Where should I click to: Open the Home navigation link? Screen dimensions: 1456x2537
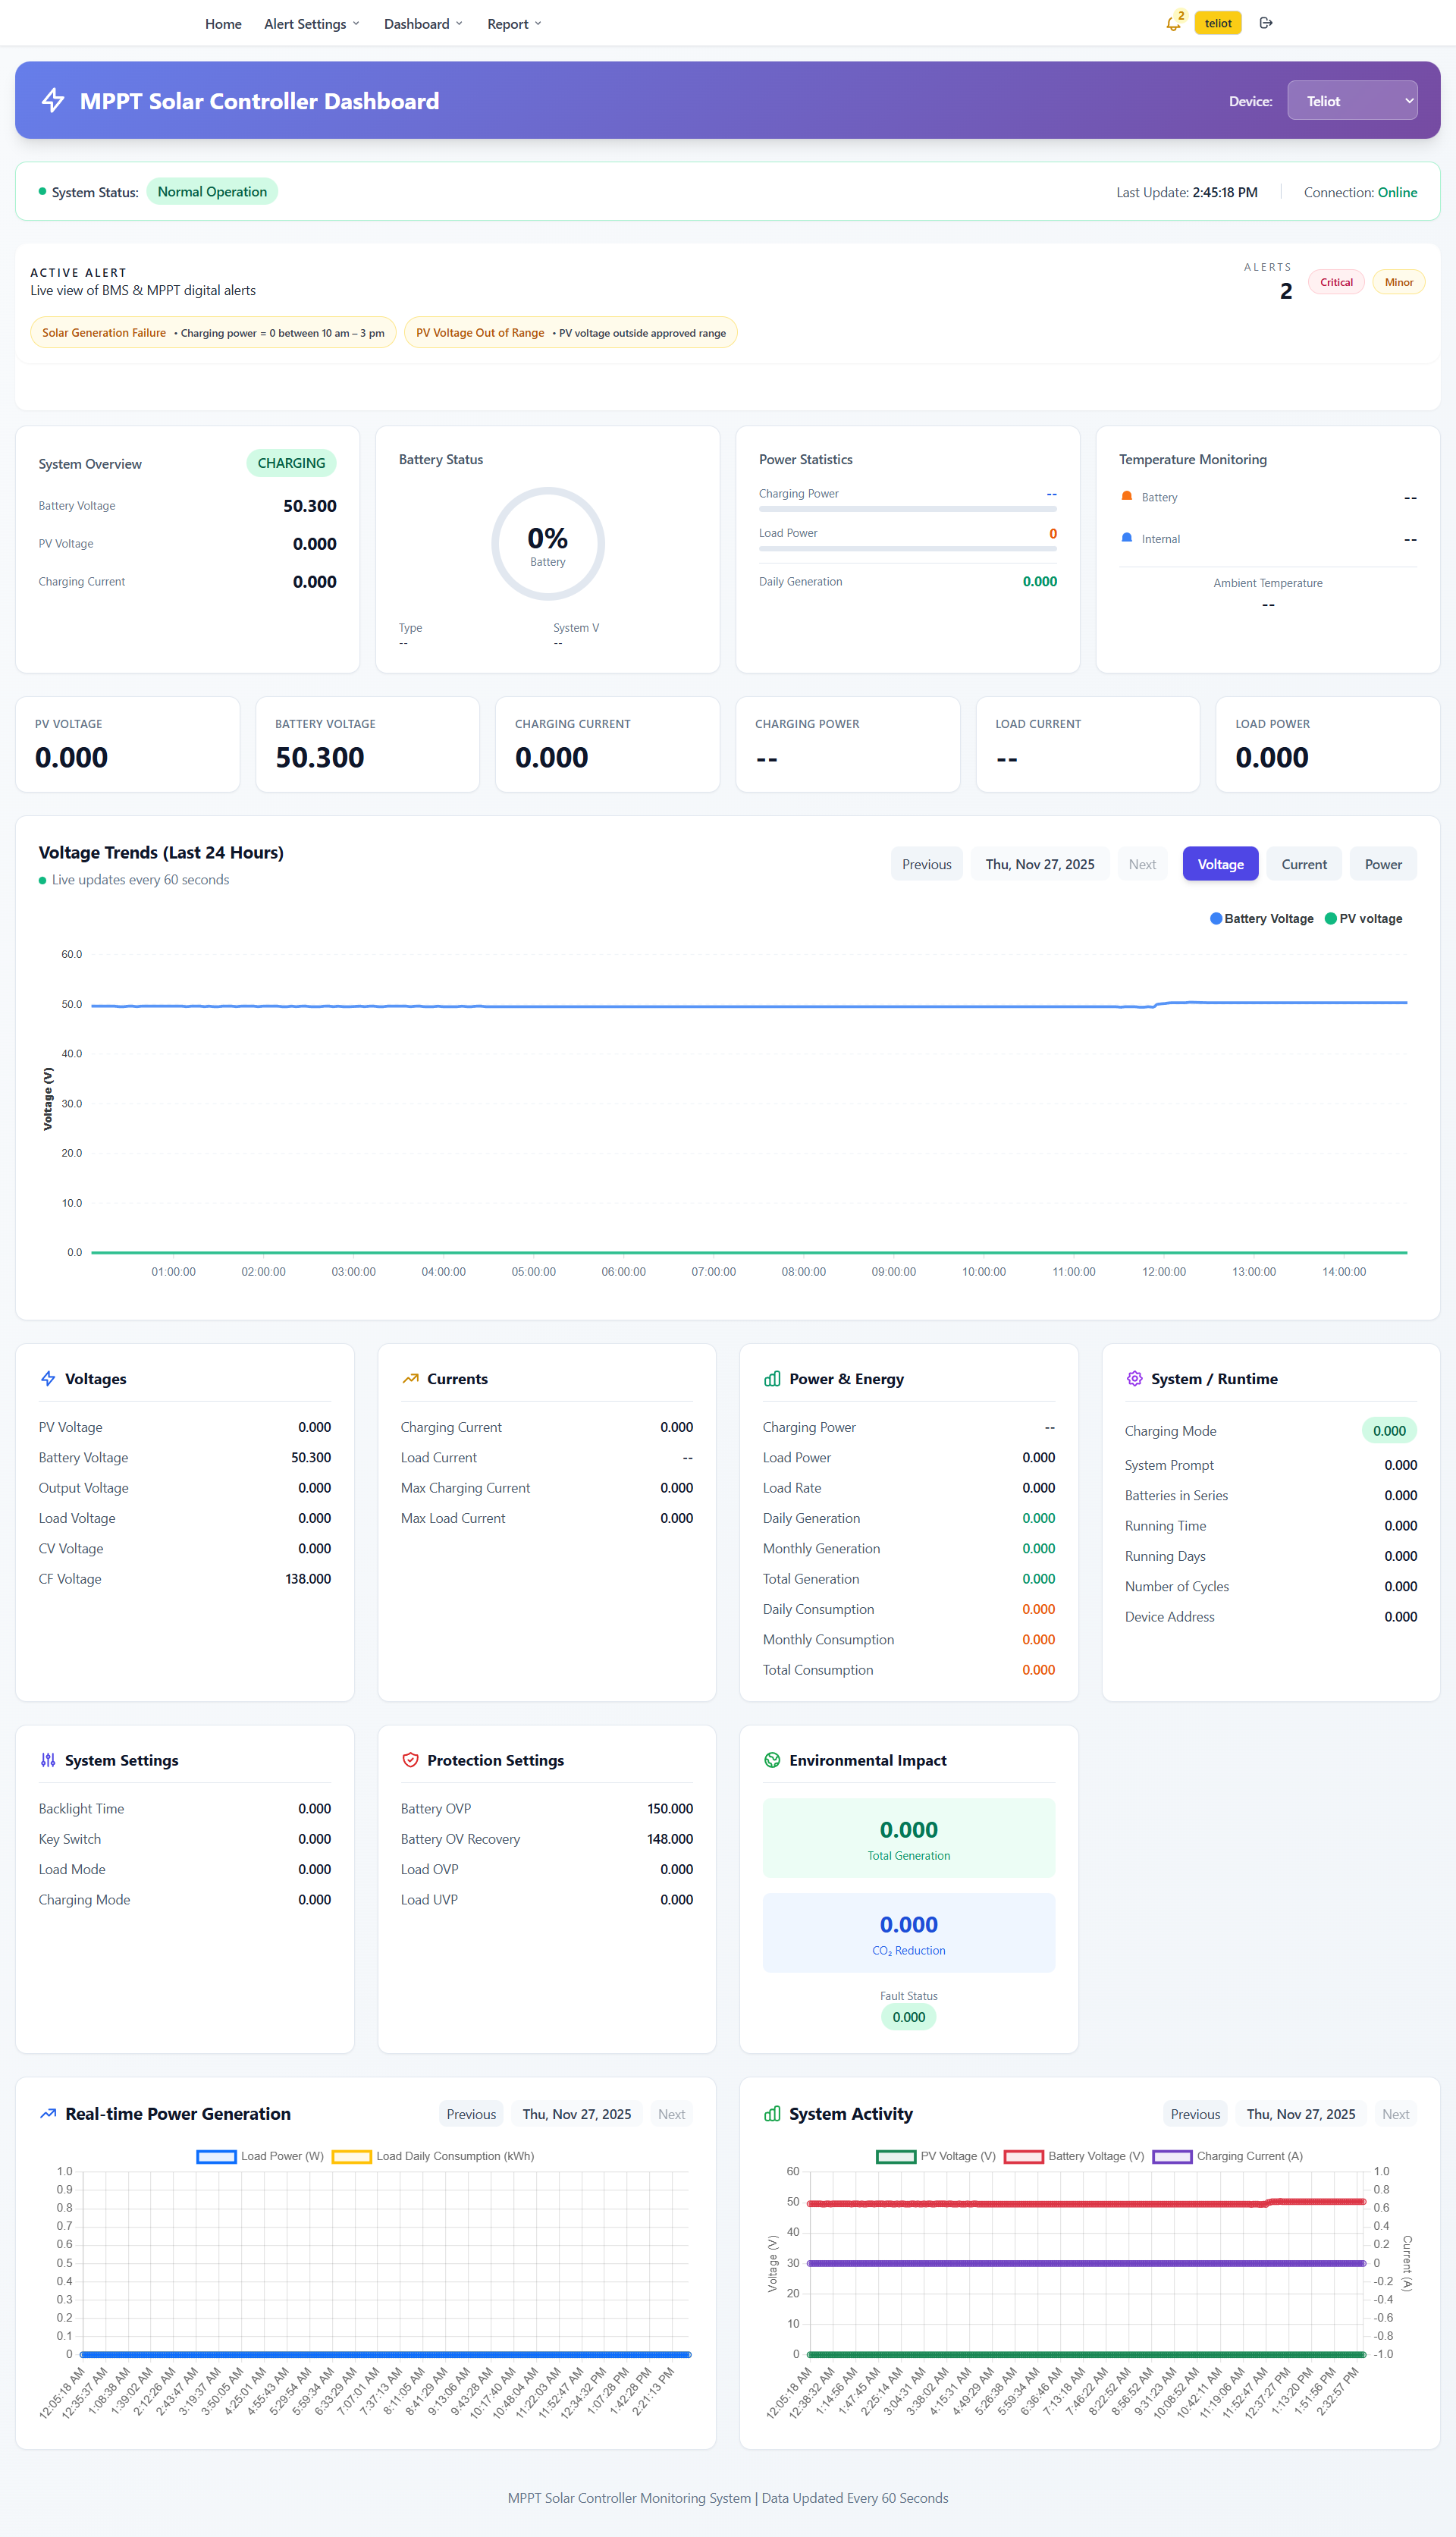pos(223,24)
